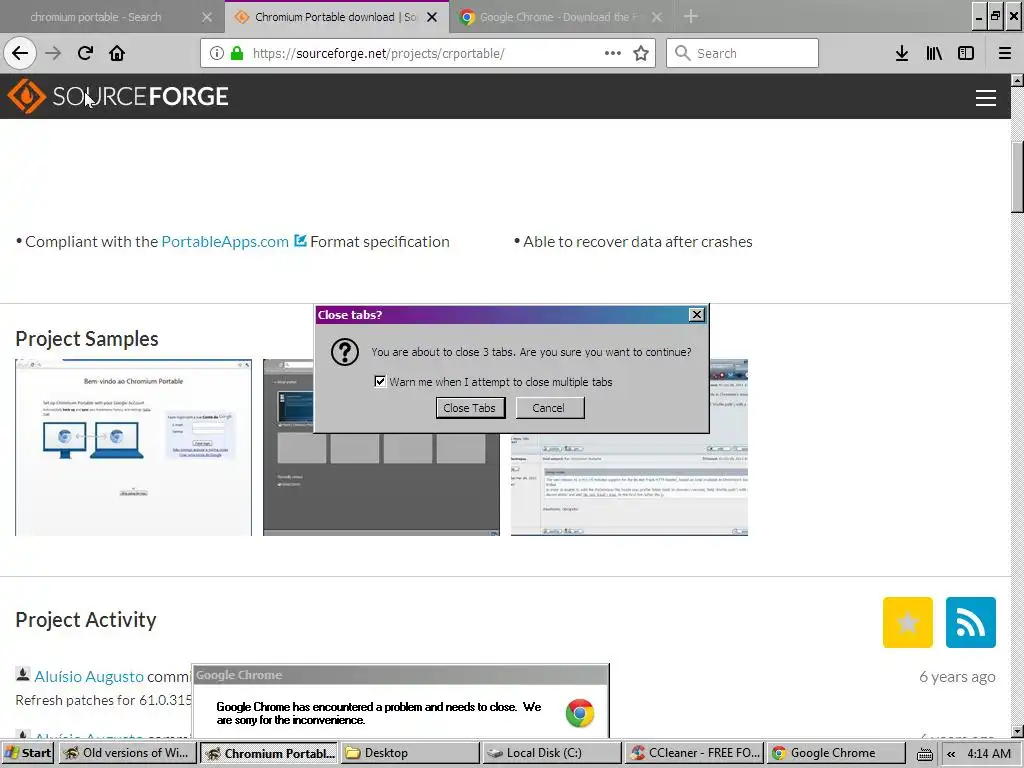Open first Project Samples welcome thumbnail

coord(133,447)
